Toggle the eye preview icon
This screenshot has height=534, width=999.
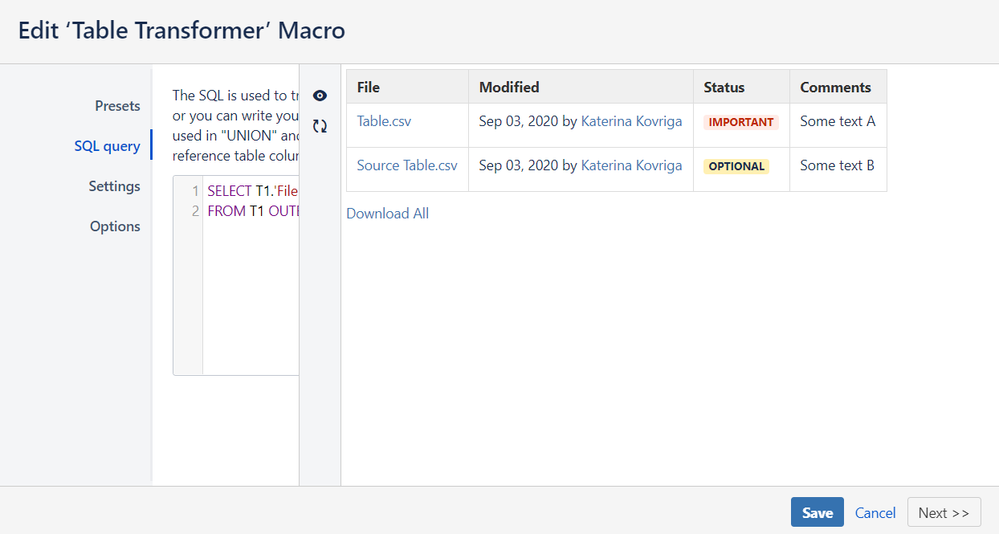click(x=320, y=96)
